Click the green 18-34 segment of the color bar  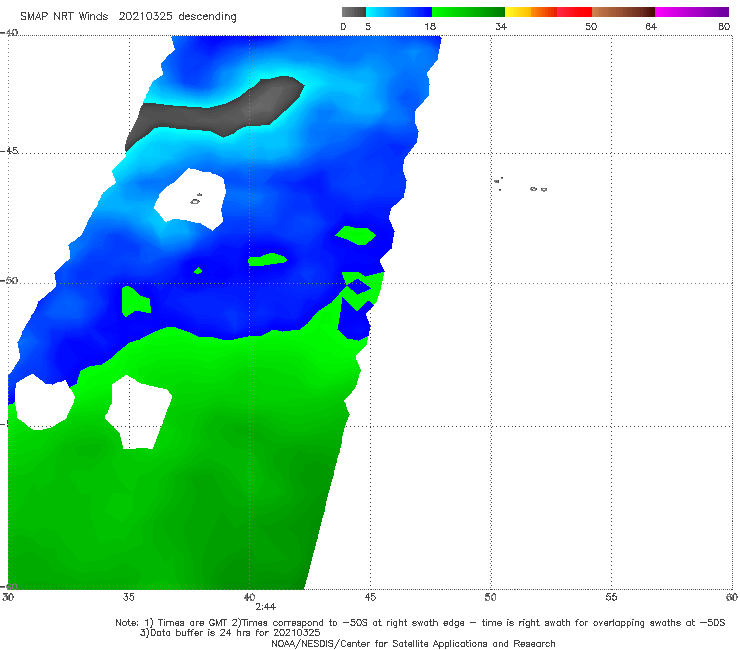coord(468,12)
